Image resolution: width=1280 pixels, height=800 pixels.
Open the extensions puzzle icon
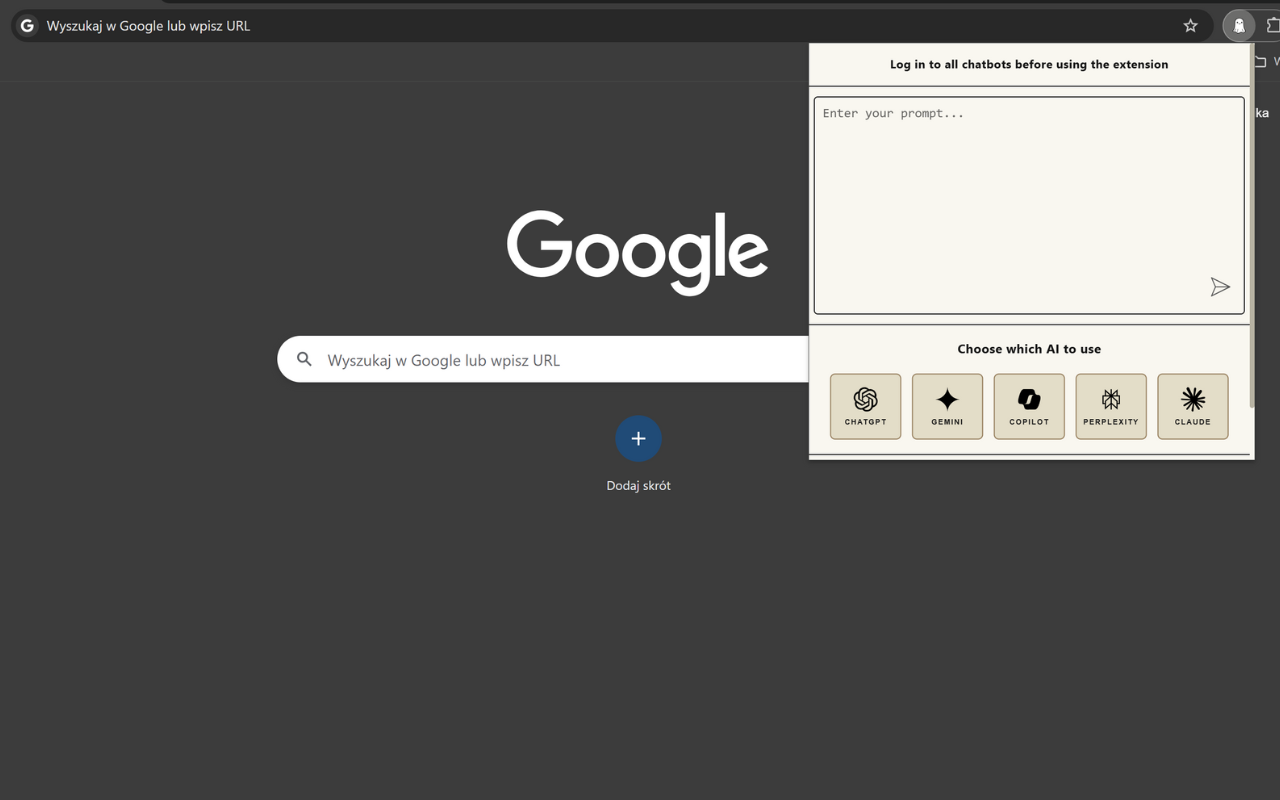coord(1274,26)
